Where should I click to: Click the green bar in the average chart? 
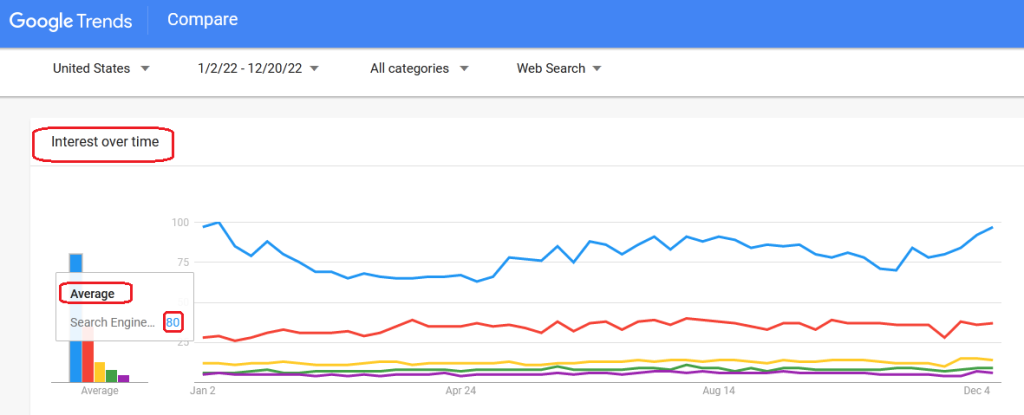click(x=112, y=375)
